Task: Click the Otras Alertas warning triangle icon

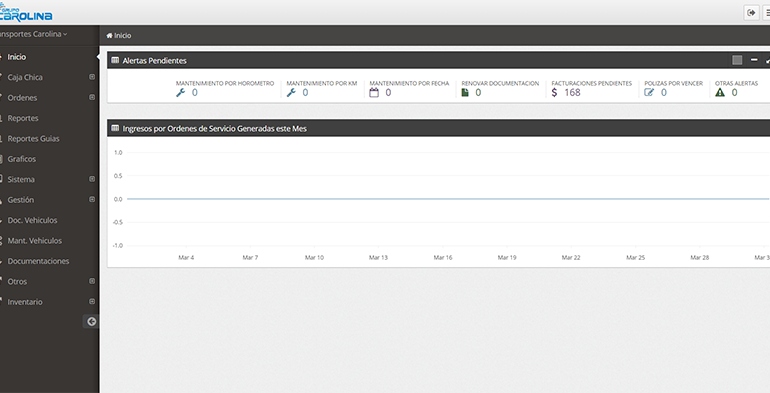Action: (x=720, y=92)
